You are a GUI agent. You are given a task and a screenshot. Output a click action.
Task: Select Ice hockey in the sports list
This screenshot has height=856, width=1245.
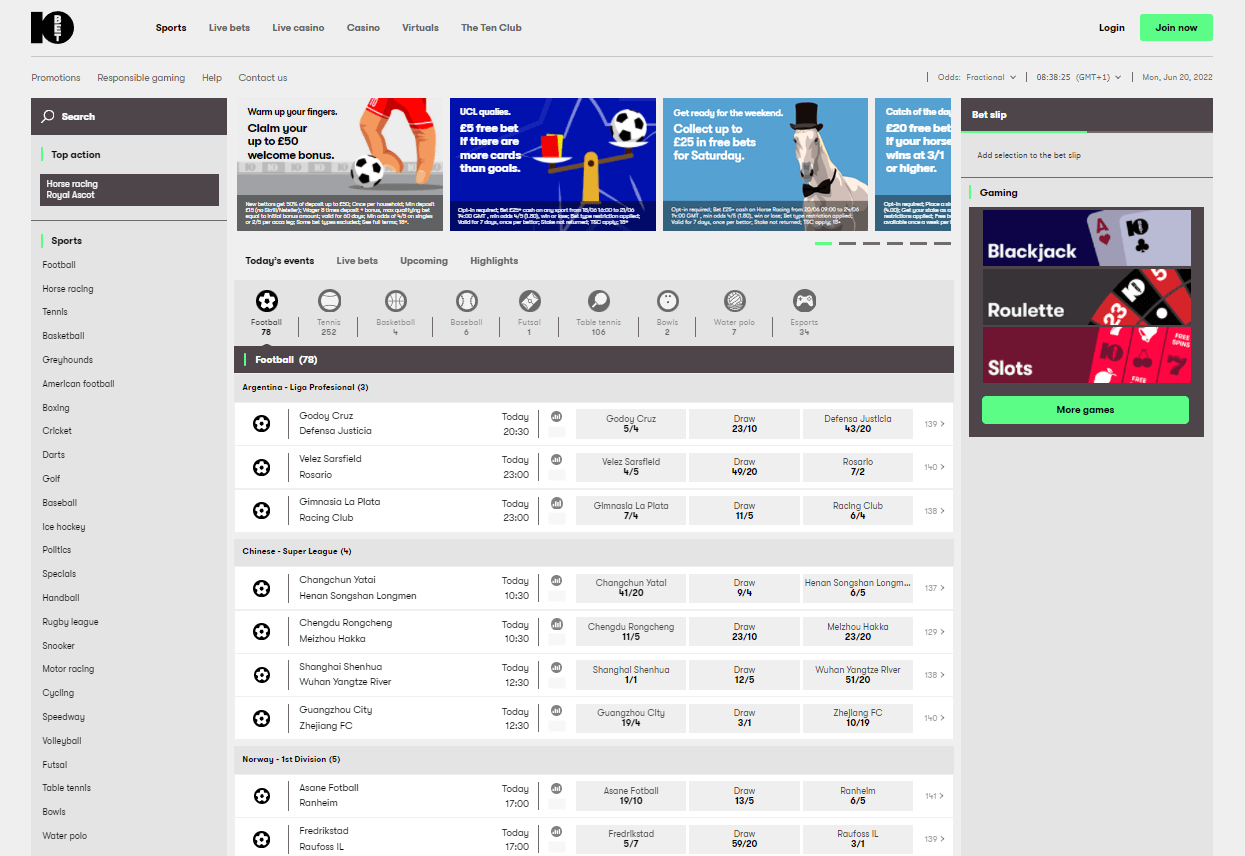(64, 527)
